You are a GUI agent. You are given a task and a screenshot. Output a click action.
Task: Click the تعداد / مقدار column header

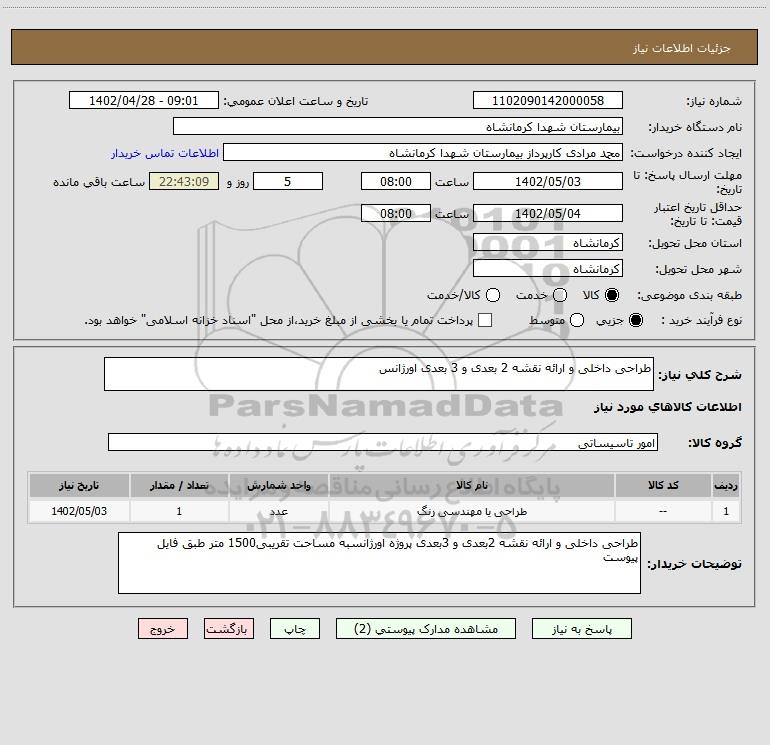(x=179, y=485)
